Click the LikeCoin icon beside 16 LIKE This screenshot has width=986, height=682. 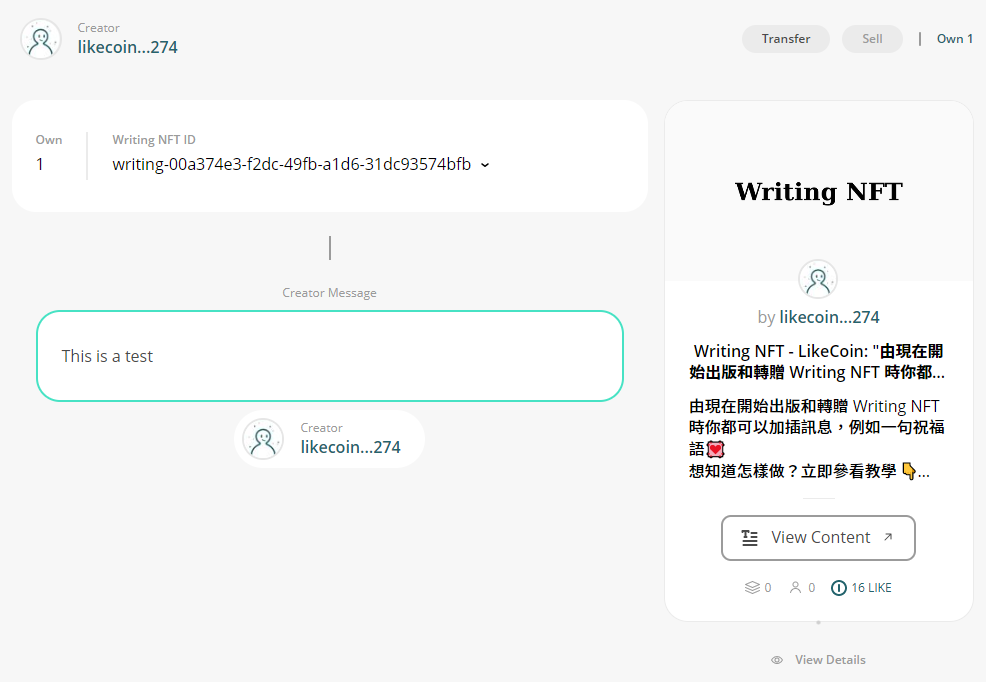pos(839,588)
